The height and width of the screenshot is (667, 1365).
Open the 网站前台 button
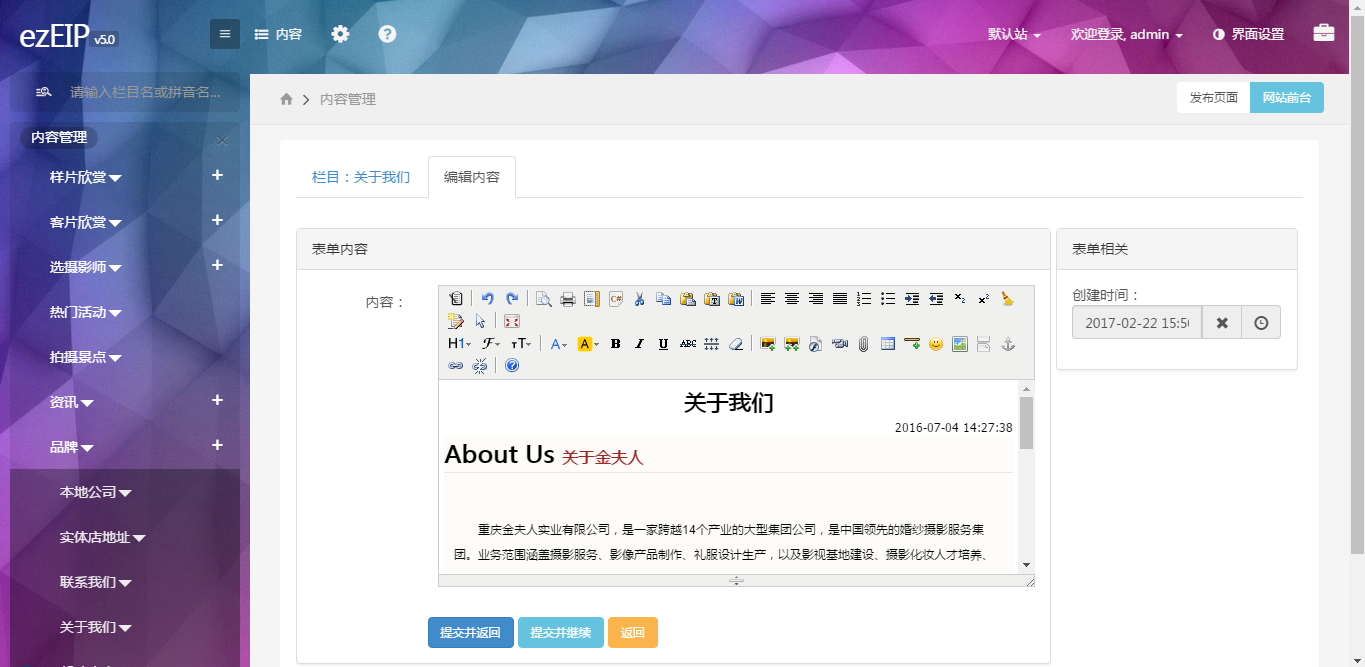point(1287,98)
